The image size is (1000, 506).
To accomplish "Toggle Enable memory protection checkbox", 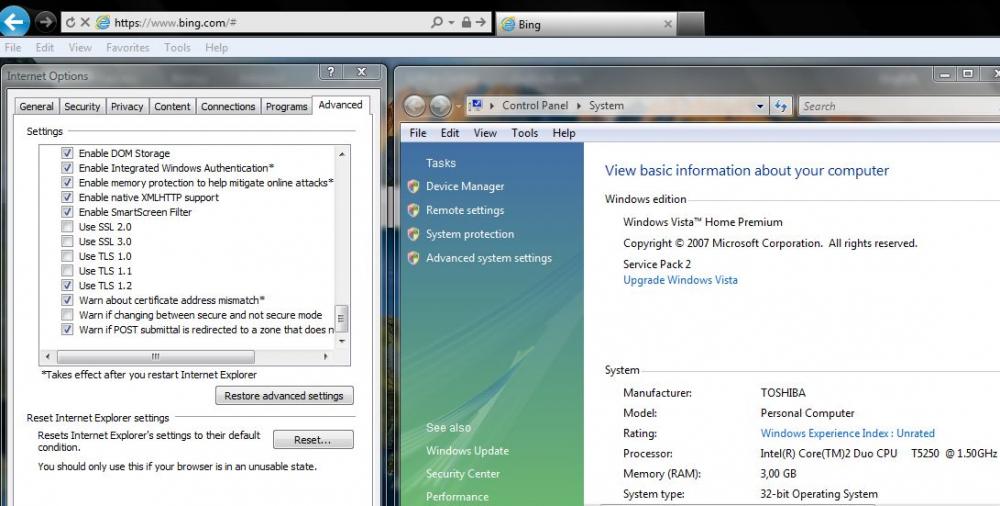I will coord(67,182).
